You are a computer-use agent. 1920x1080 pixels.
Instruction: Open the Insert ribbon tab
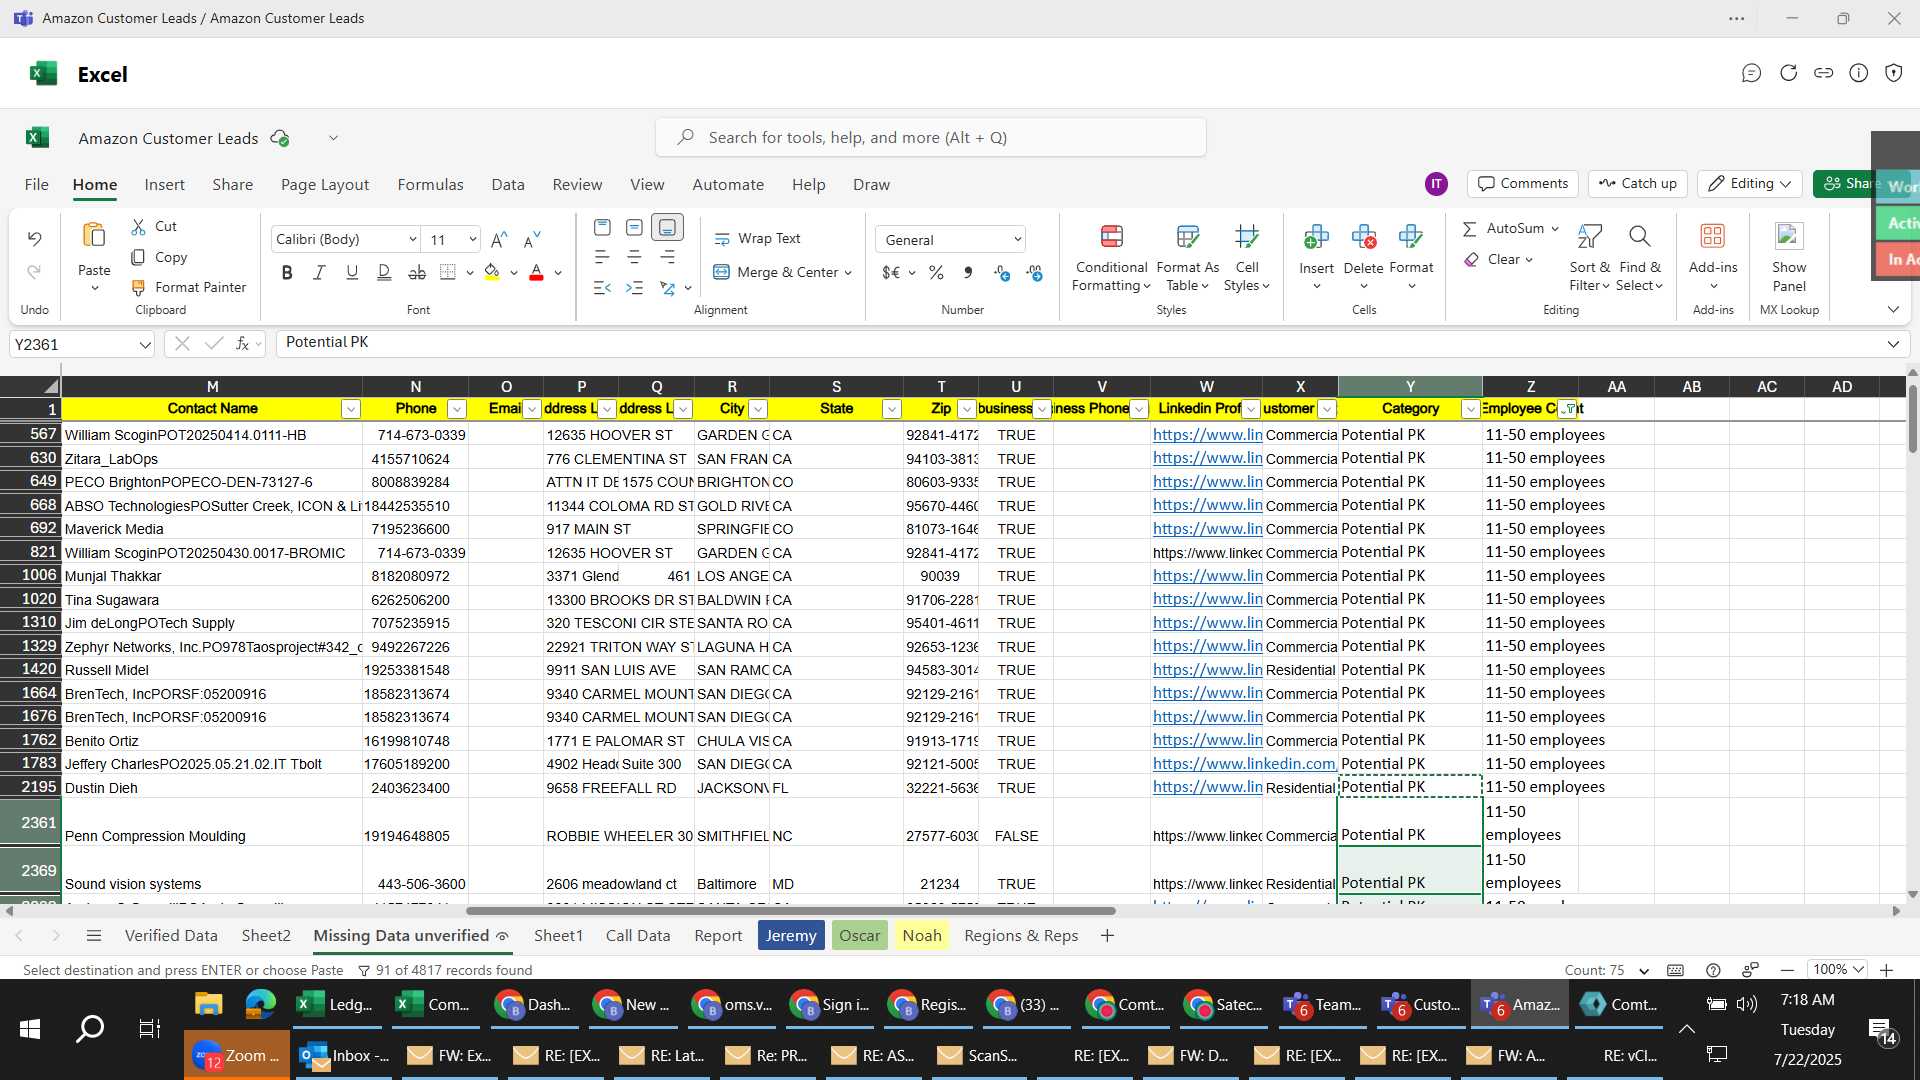[x=164, y=184]
